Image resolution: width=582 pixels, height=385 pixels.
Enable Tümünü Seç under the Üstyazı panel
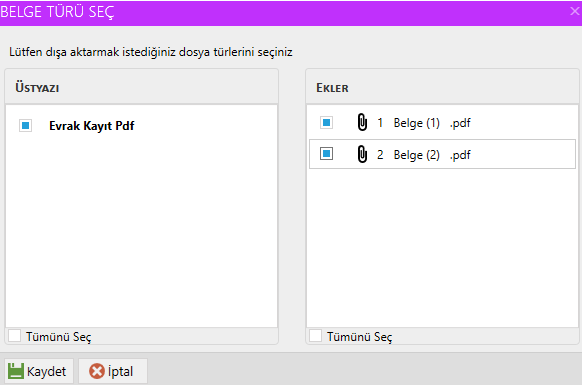coord(14,336)
